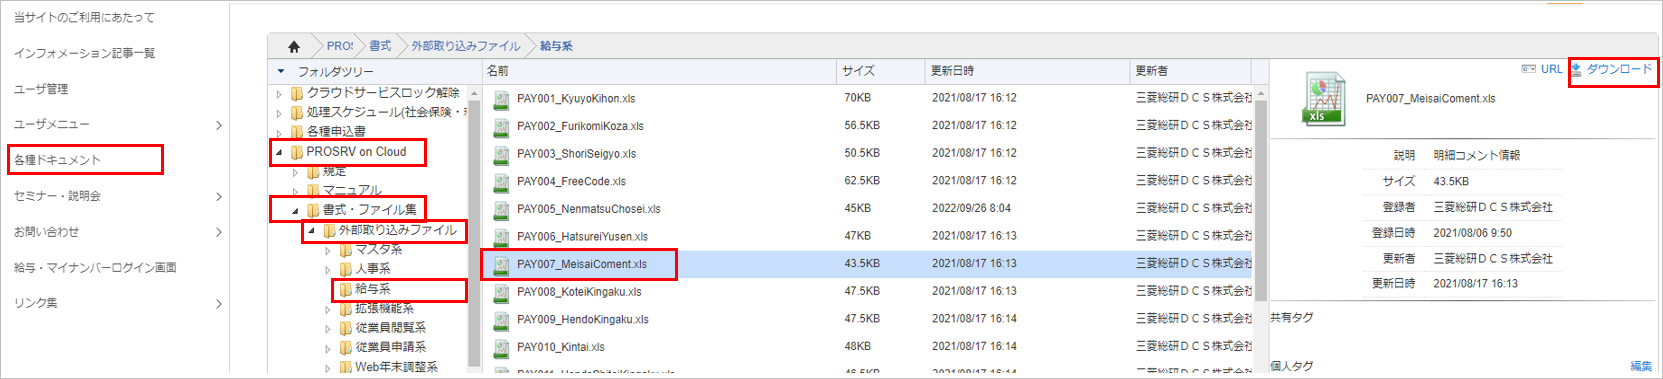The width and height of the screenshot is (1663, 379).
Task: Sort by the 名前 column header
Action: tap(659, 71)
